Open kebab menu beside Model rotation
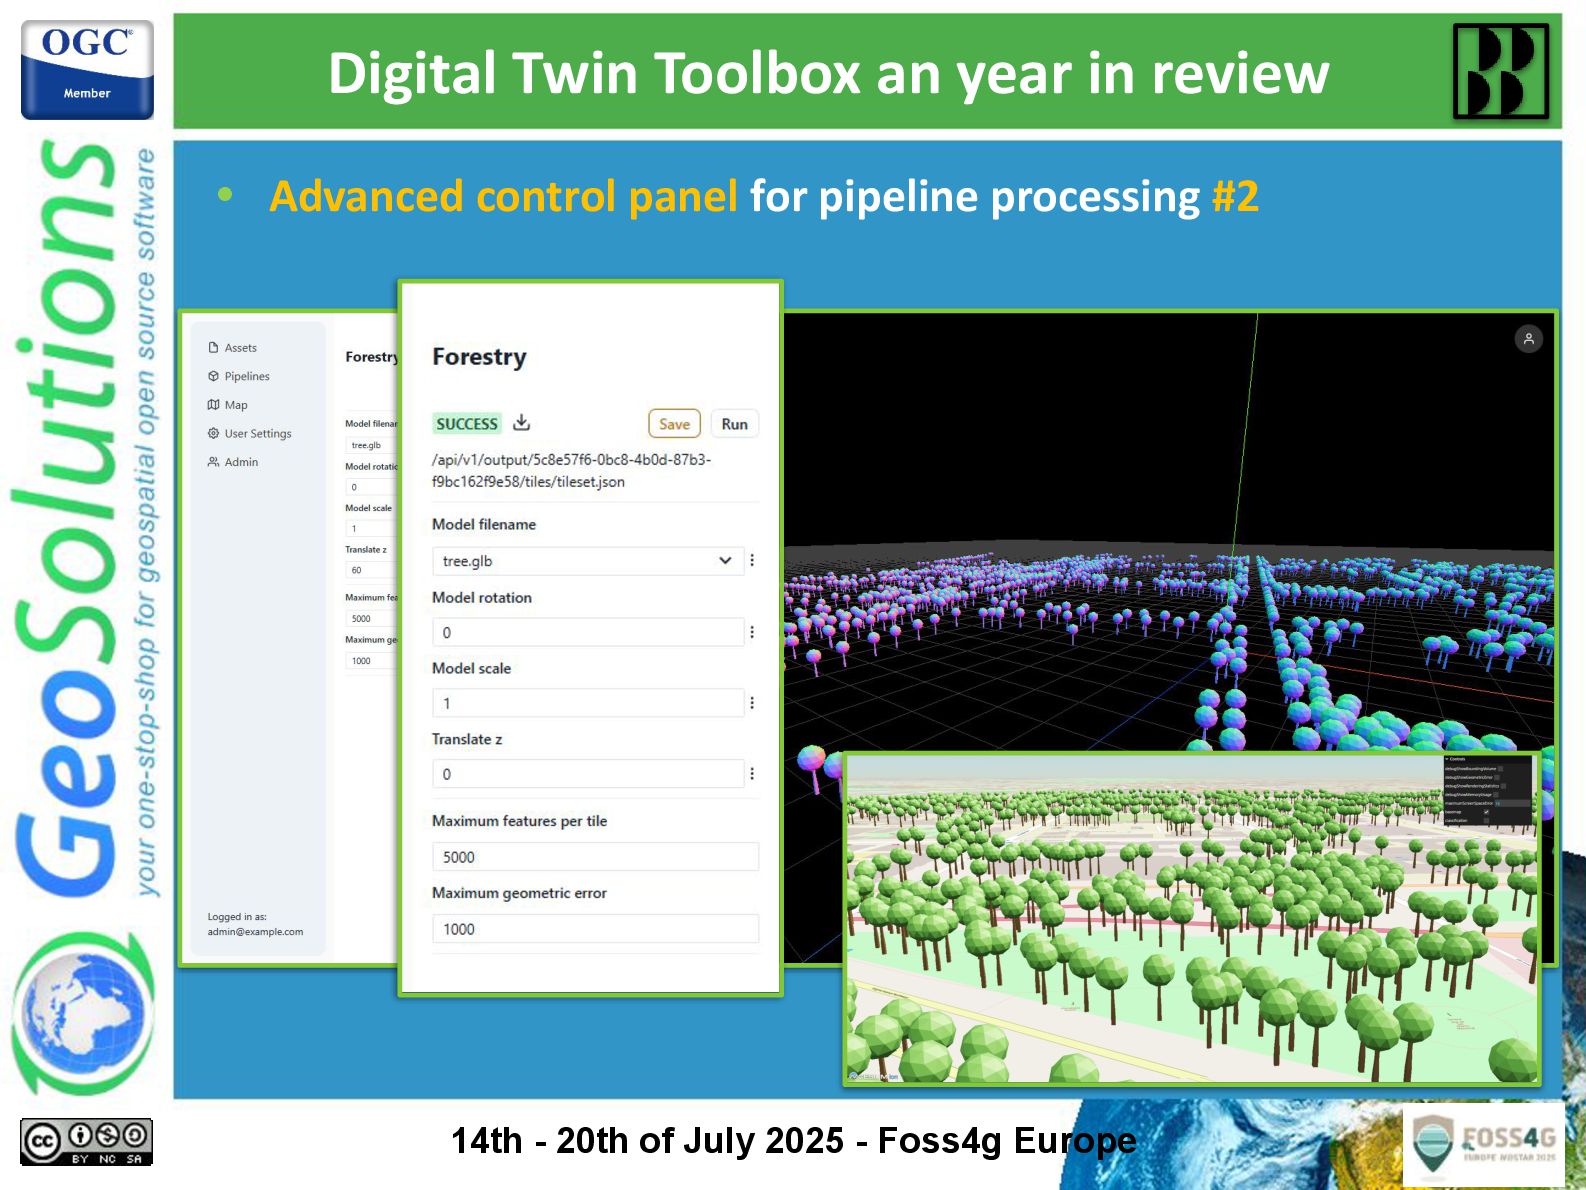Image resolution: width=1586 pixels, height=1190 pixels. 752,632
